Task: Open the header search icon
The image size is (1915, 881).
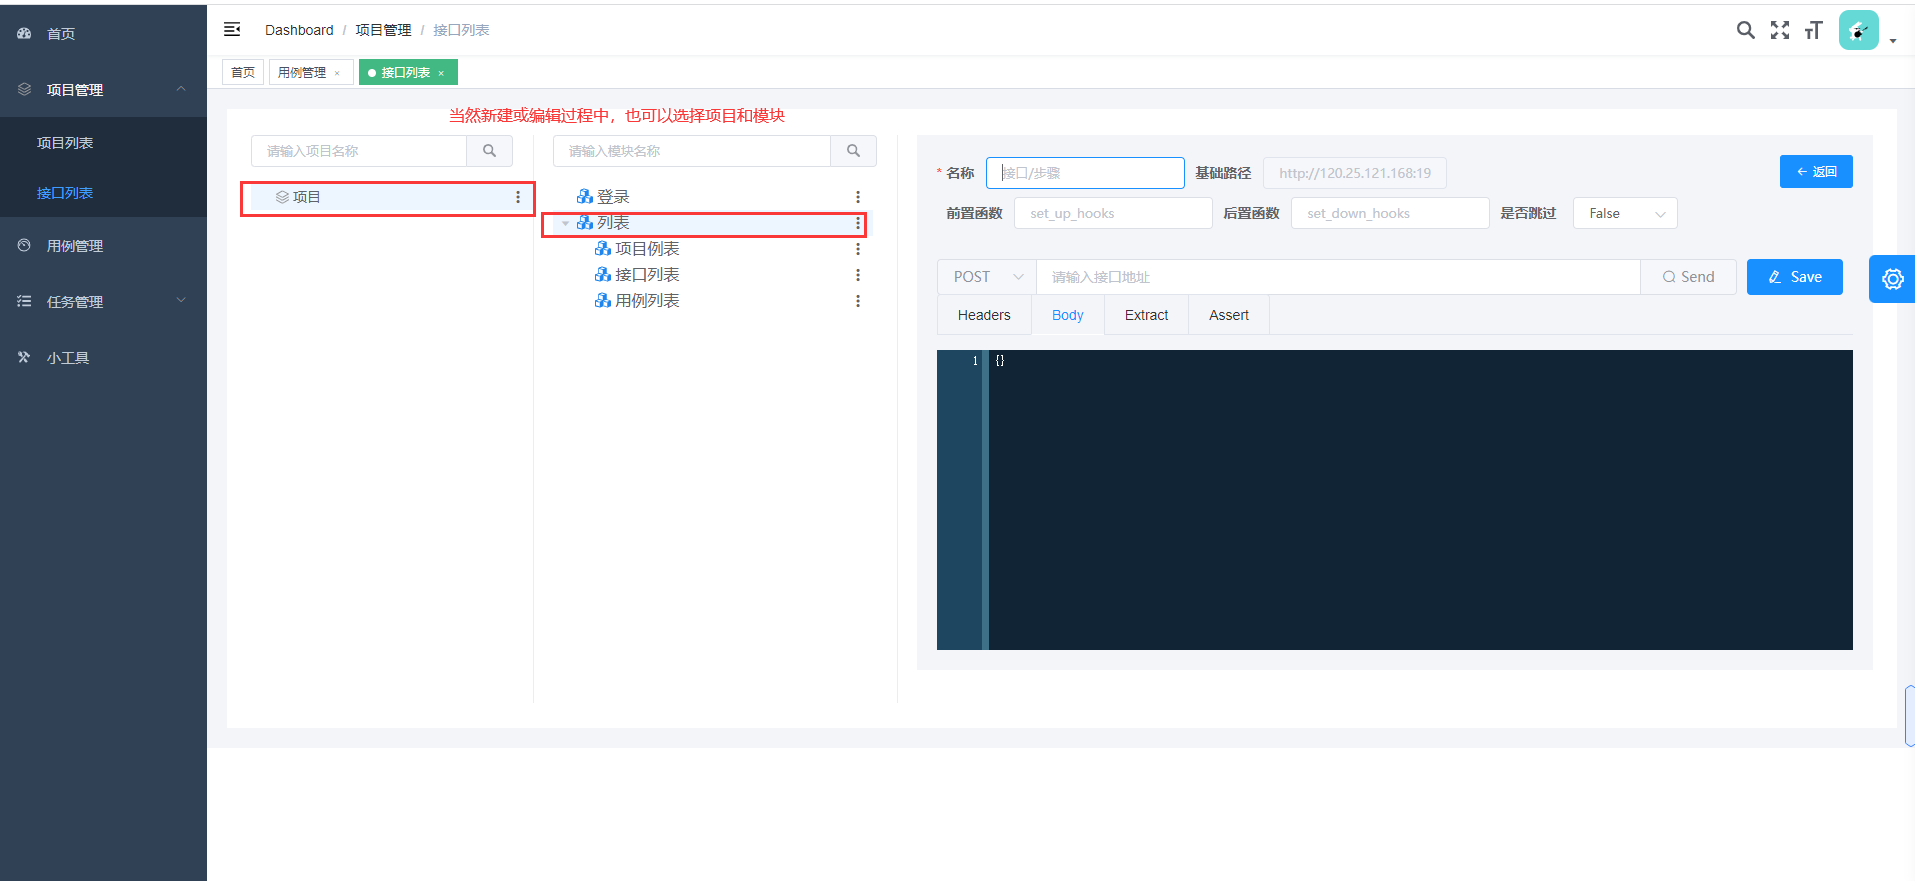Action: pyautogui.click(x=1745, y=30)
